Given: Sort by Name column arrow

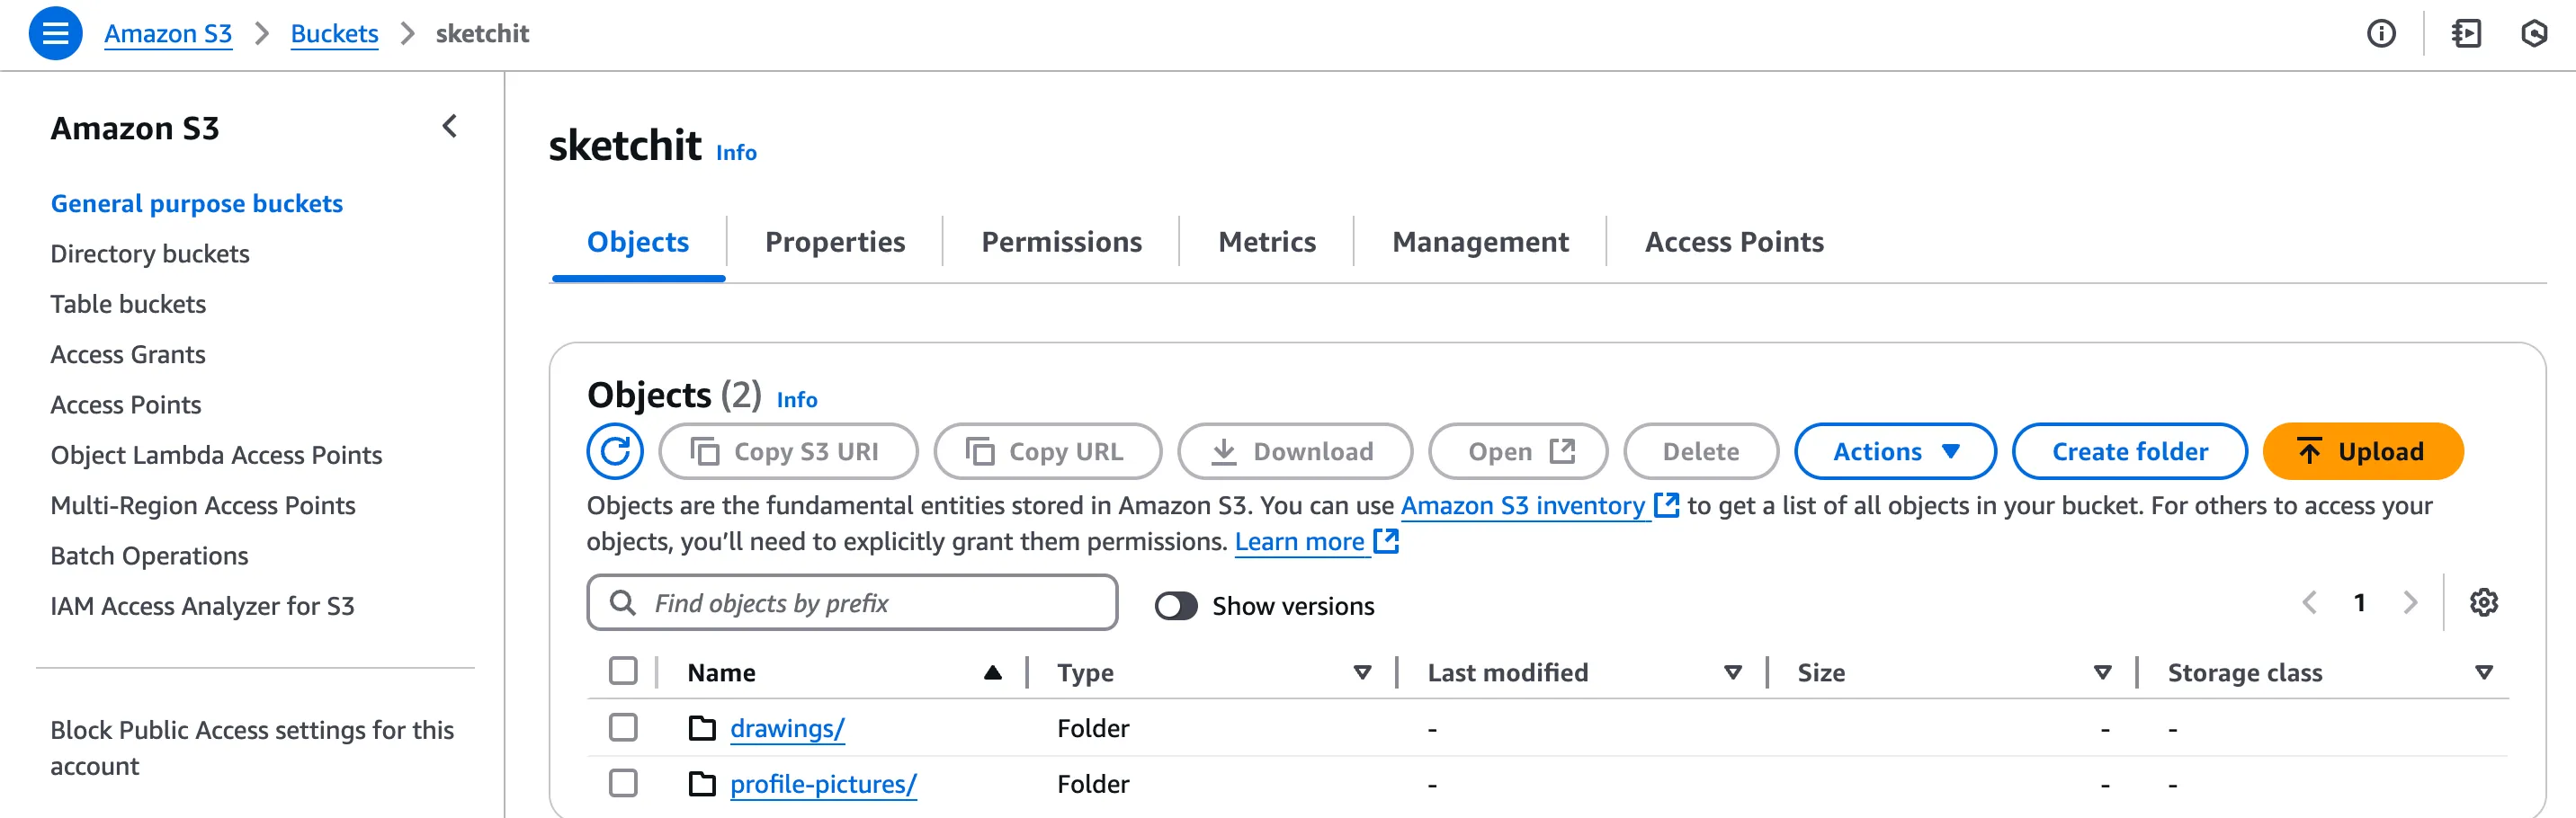Looking at the screenshot, I should click(x=992, y=672).
